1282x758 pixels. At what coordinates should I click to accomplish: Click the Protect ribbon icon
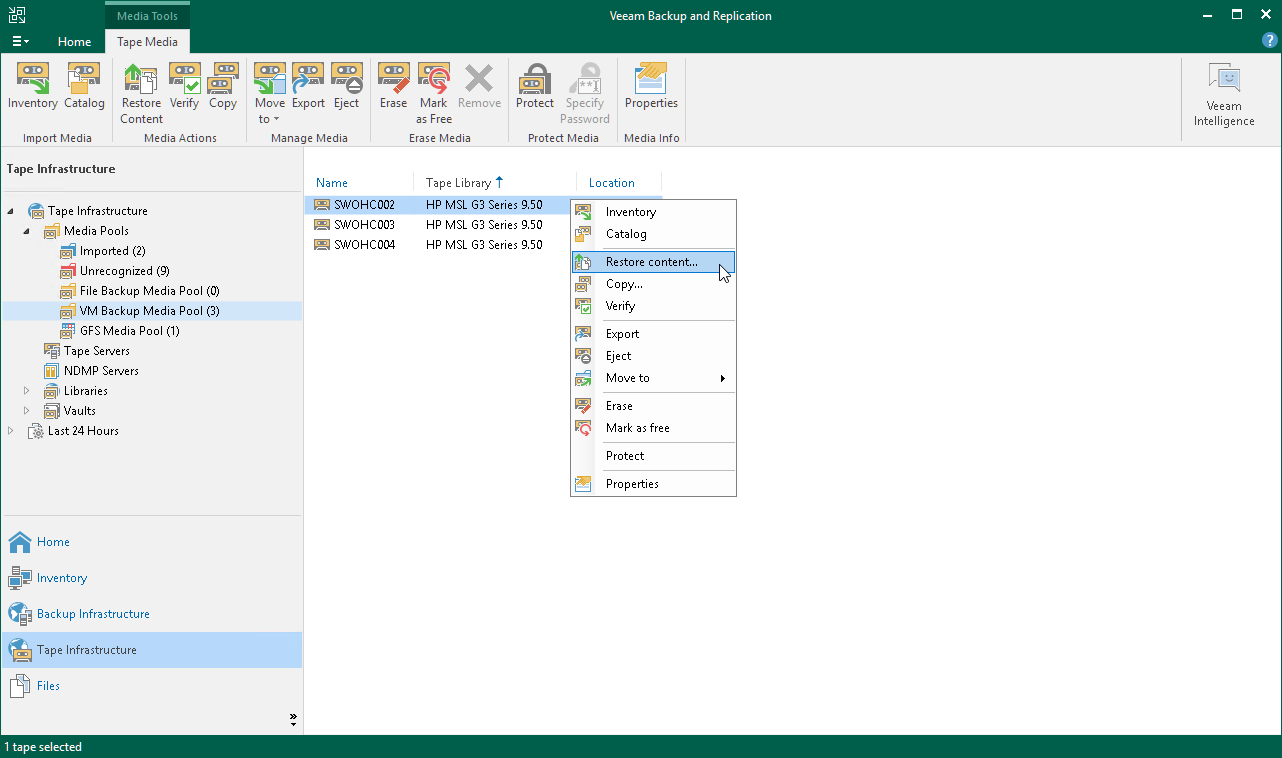(x=535, y=87)
